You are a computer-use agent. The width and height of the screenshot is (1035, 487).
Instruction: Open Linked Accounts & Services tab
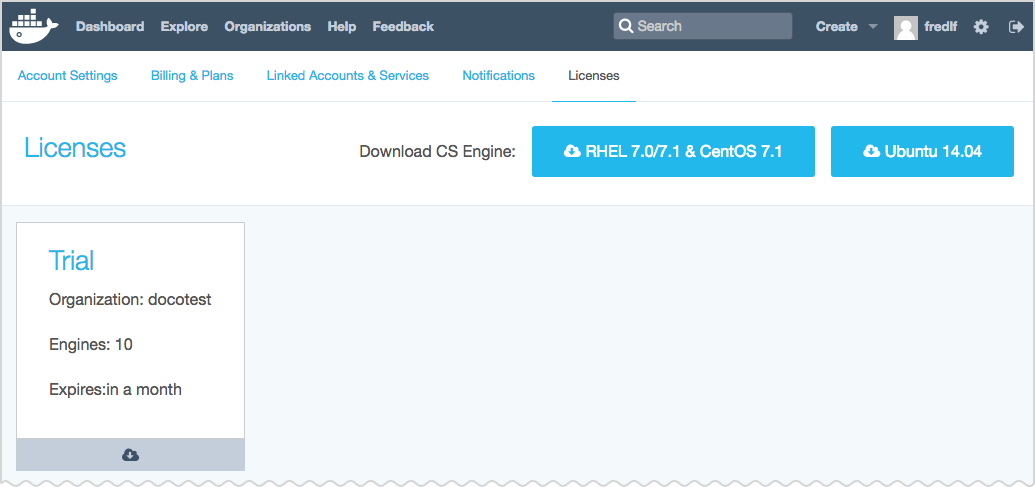[x=347, y=76]
